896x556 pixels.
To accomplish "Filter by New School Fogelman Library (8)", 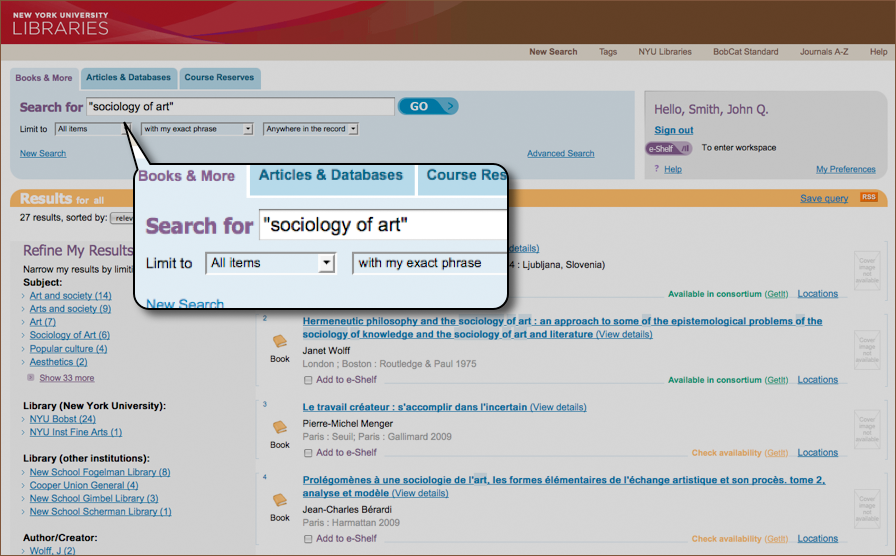I will pos(100,472).
